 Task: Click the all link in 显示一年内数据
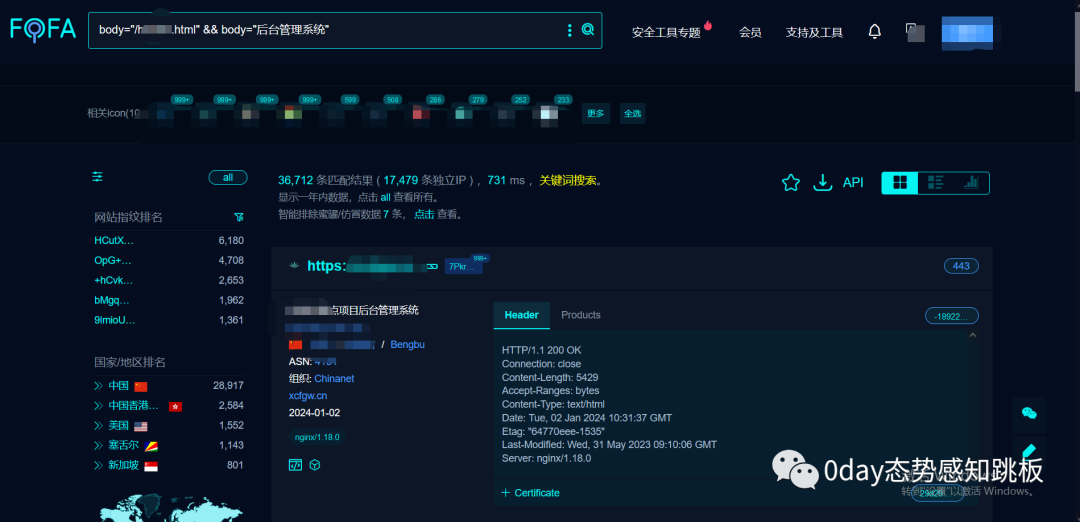386,197
